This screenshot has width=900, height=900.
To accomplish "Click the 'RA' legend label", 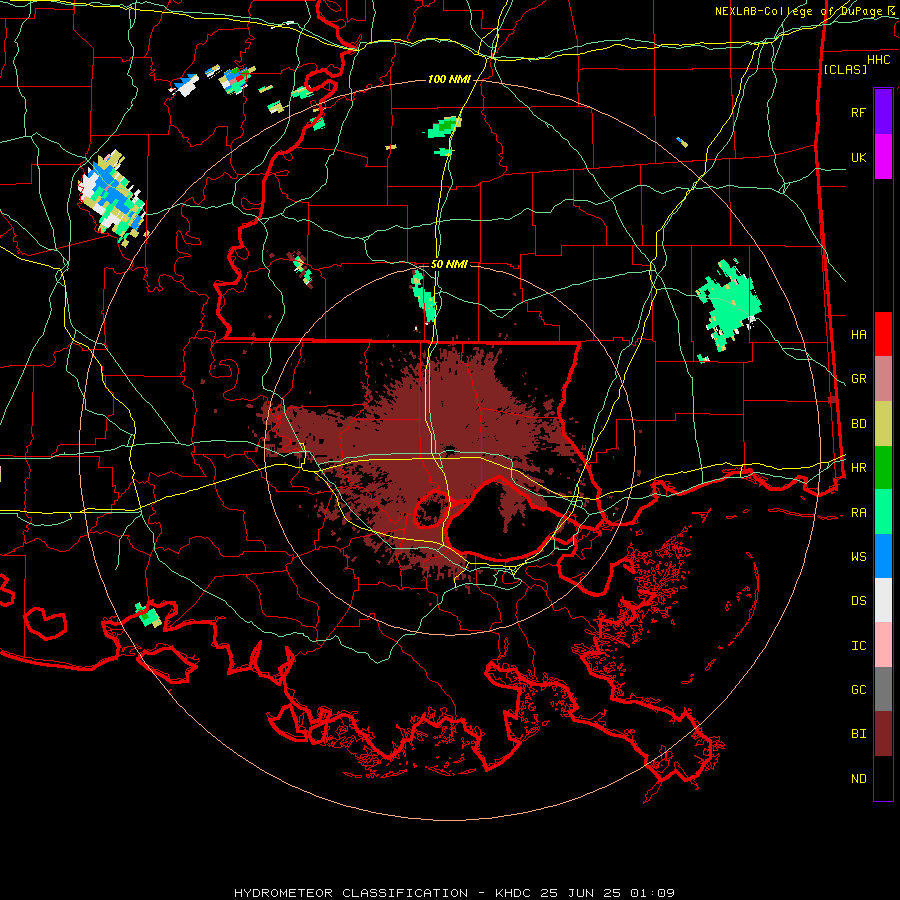I will 858,513.
